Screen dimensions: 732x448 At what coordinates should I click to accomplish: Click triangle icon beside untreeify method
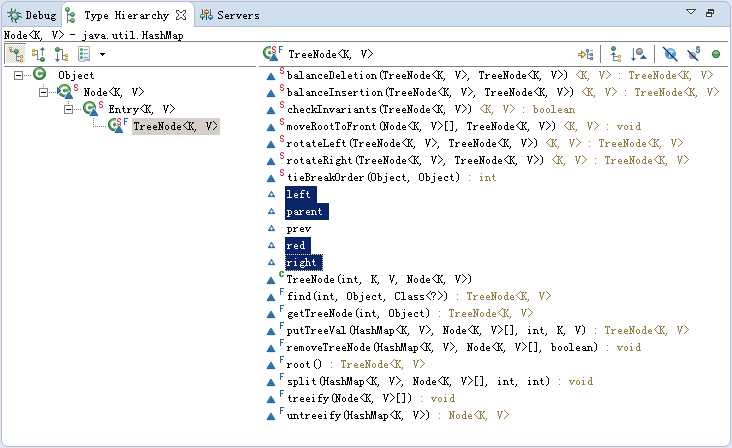[270, 416]
